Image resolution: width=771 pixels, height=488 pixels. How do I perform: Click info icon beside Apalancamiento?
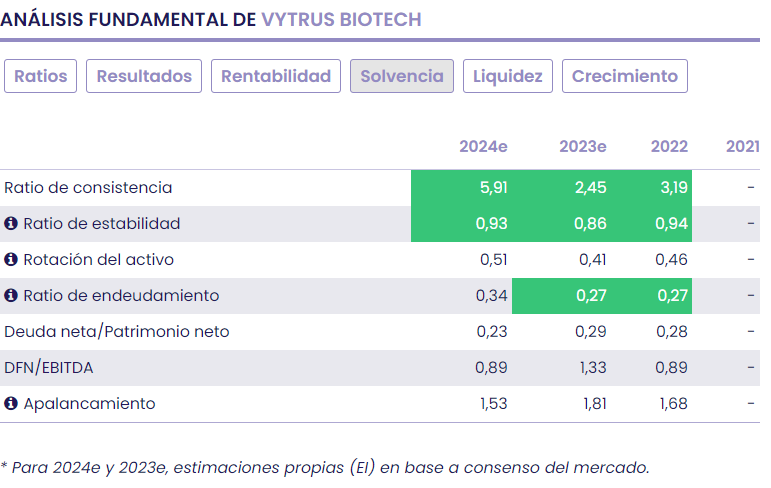[x=12, y=404]
